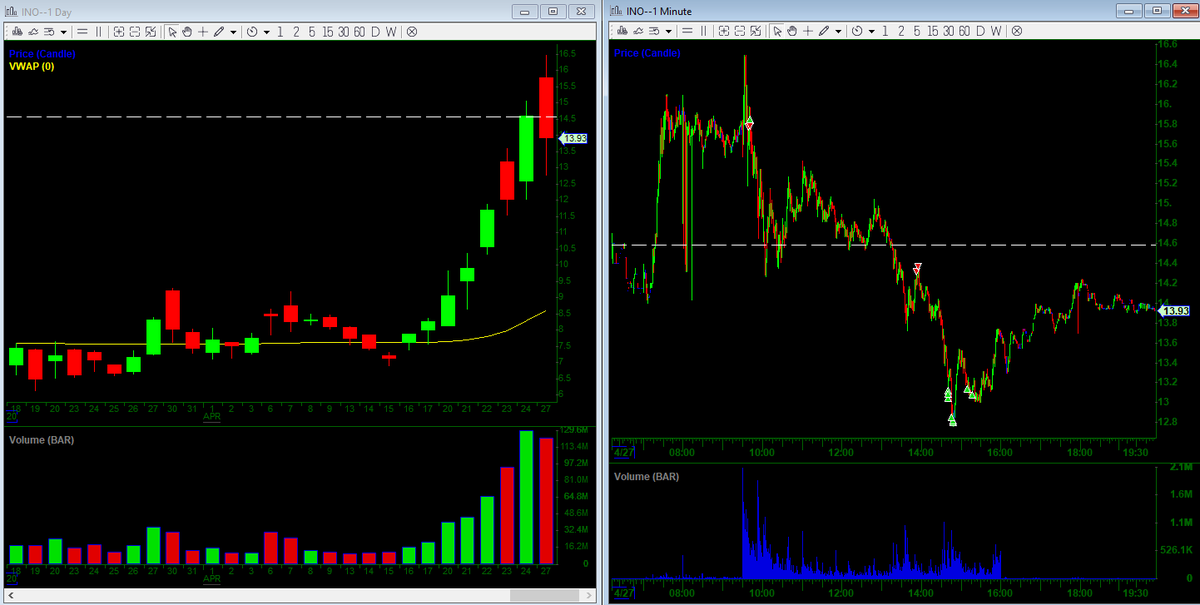Screen dimensions: 1200x605
Task: Click green buy marker at the 12.8 low
Action: pyautogui.click(x=952, y=420)
